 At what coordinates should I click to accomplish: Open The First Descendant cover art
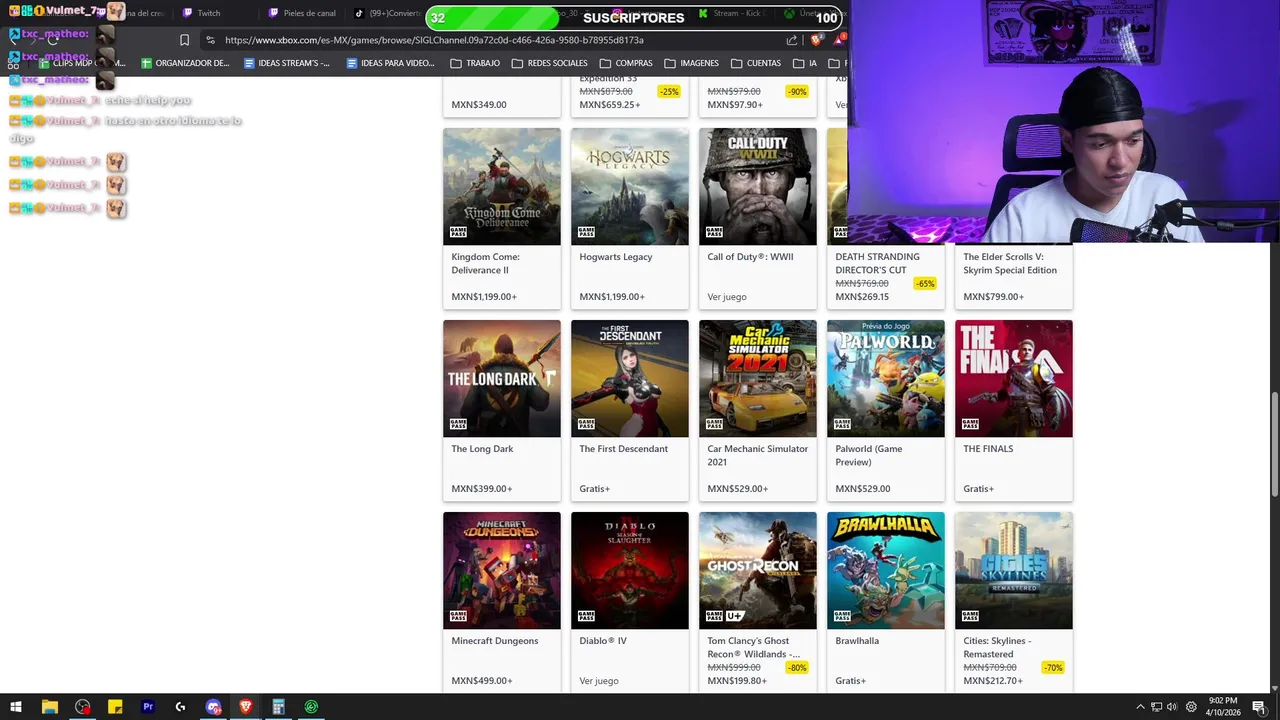click(630, 378)
